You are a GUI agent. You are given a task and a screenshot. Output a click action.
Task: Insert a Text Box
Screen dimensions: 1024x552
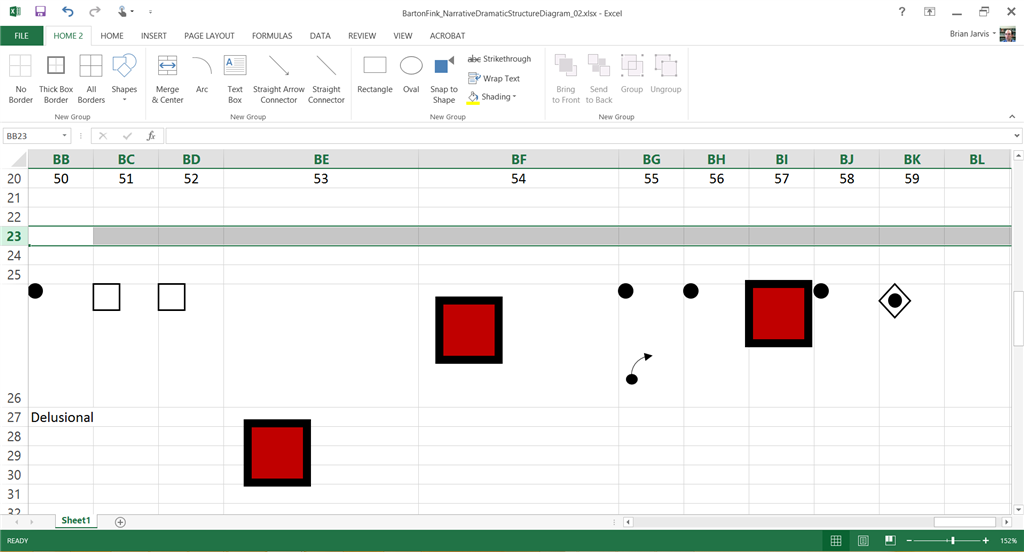(234, 79)
